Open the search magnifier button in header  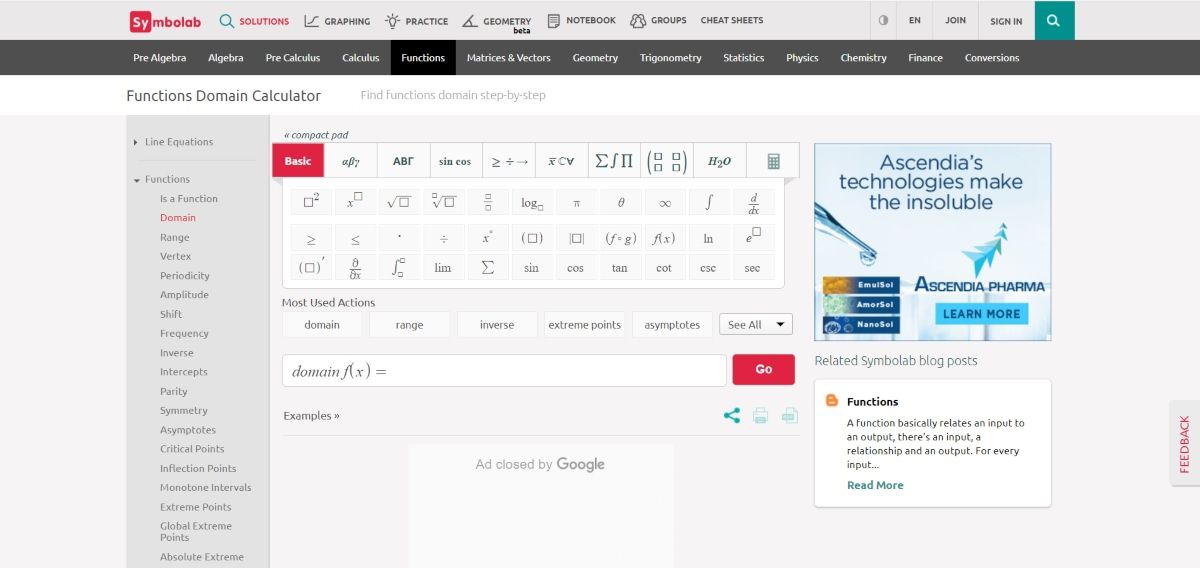(1054, 20)
